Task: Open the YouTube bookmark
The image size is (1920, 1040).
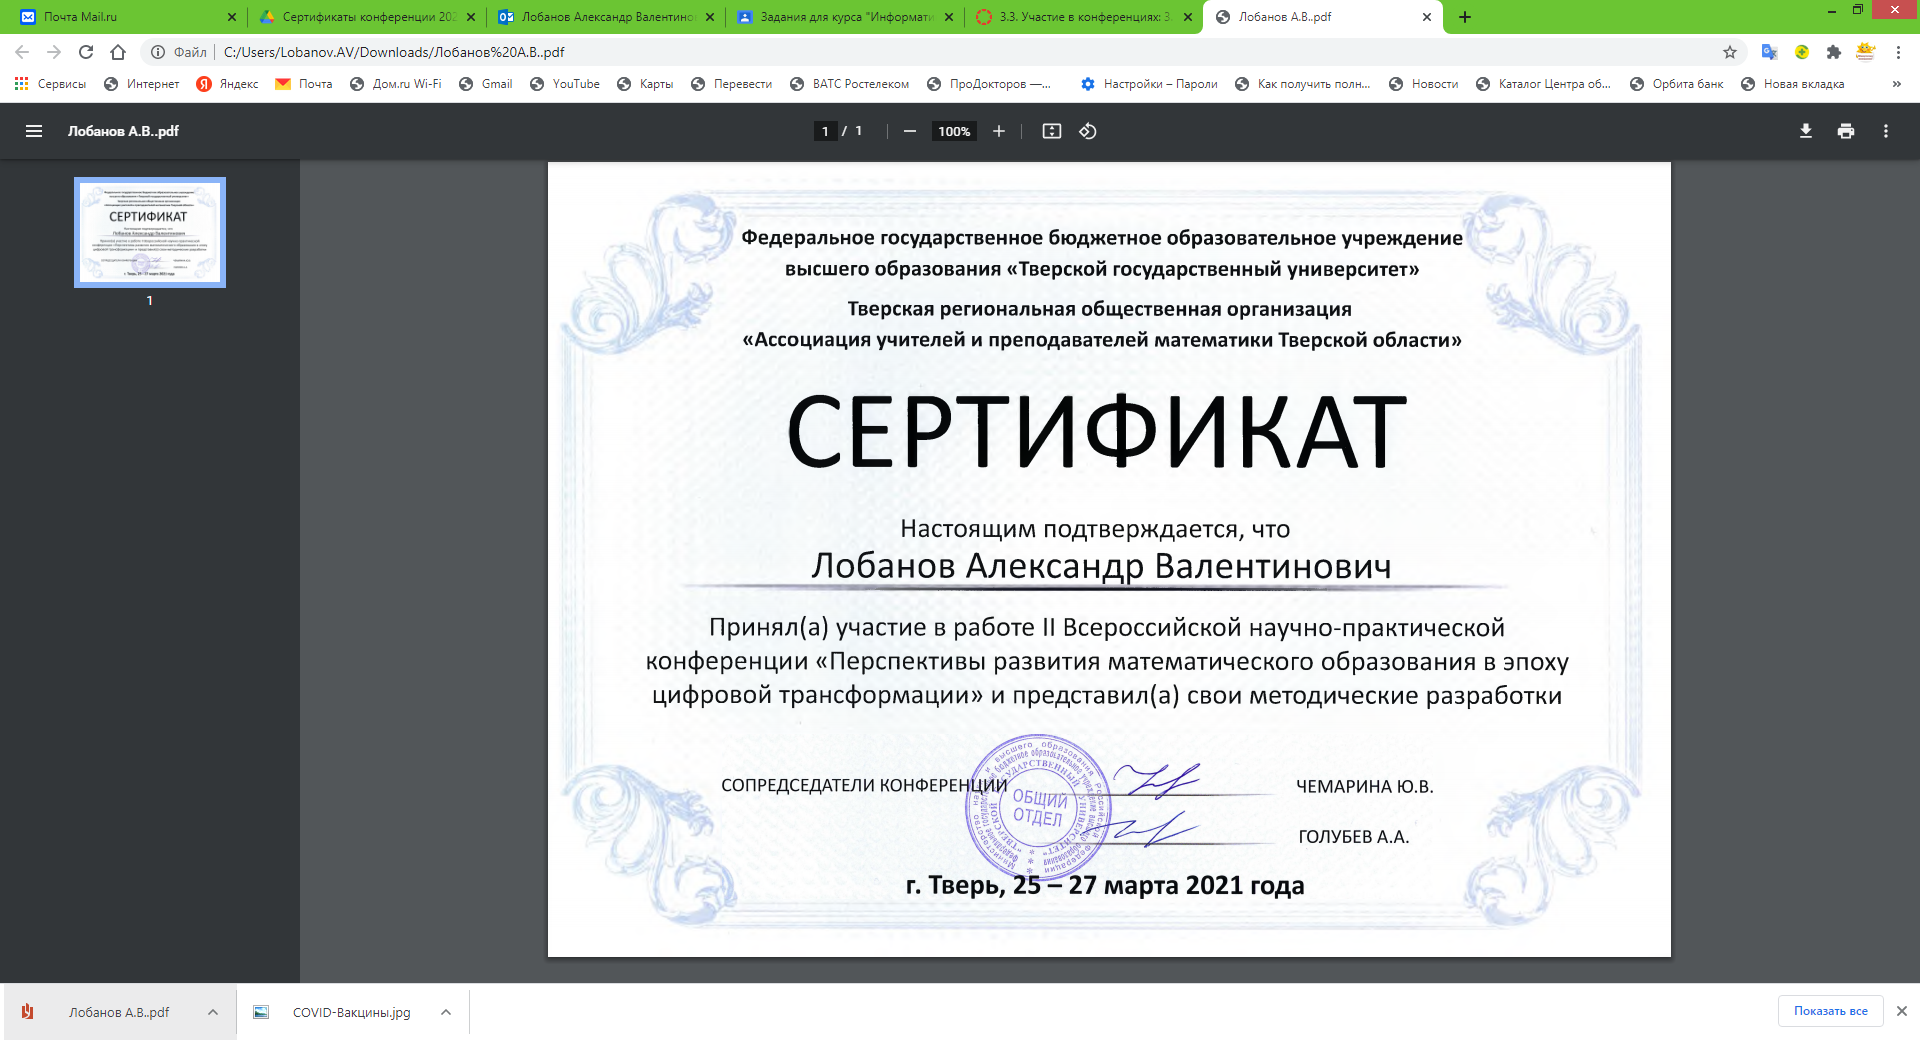Action: (565, 84)
